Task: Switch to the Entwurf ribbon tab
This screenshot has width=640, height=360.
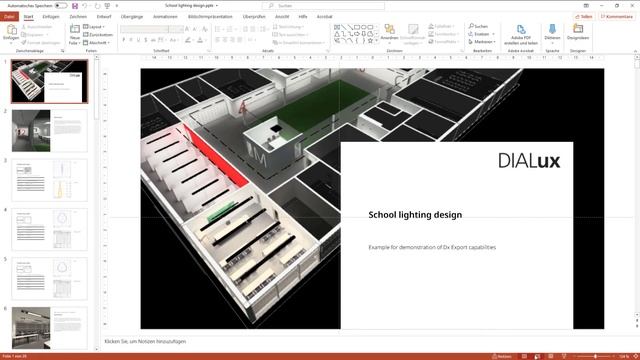Action: 104,17
